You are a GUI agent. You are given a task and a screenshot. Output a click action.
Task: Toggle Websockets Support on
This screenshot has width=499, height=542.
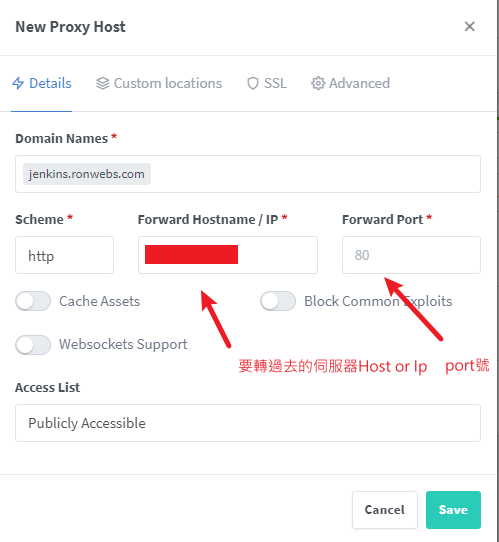[x=33, y=345]
